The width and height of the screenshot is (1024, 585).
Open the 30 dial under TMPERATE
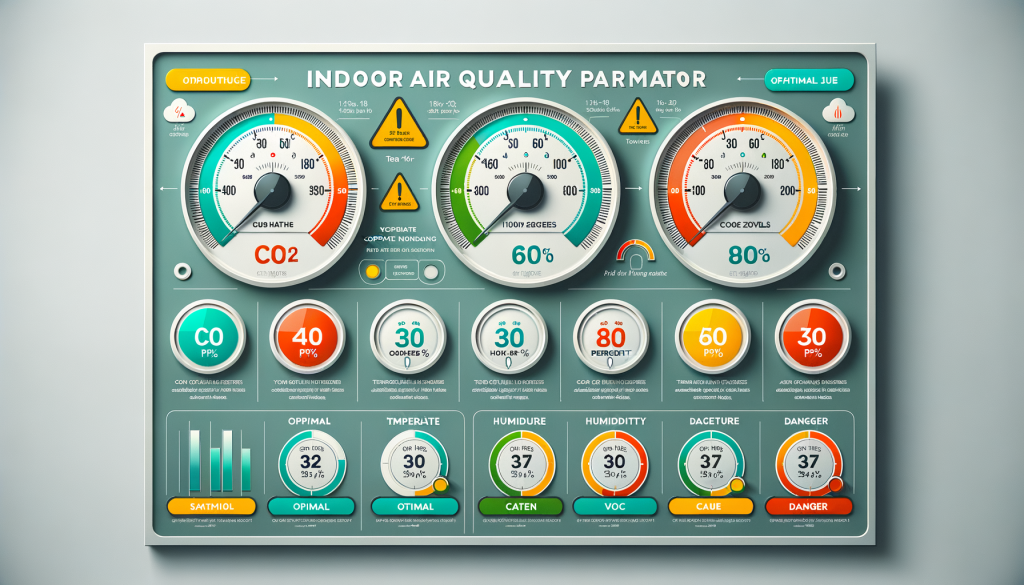(414, 463)
